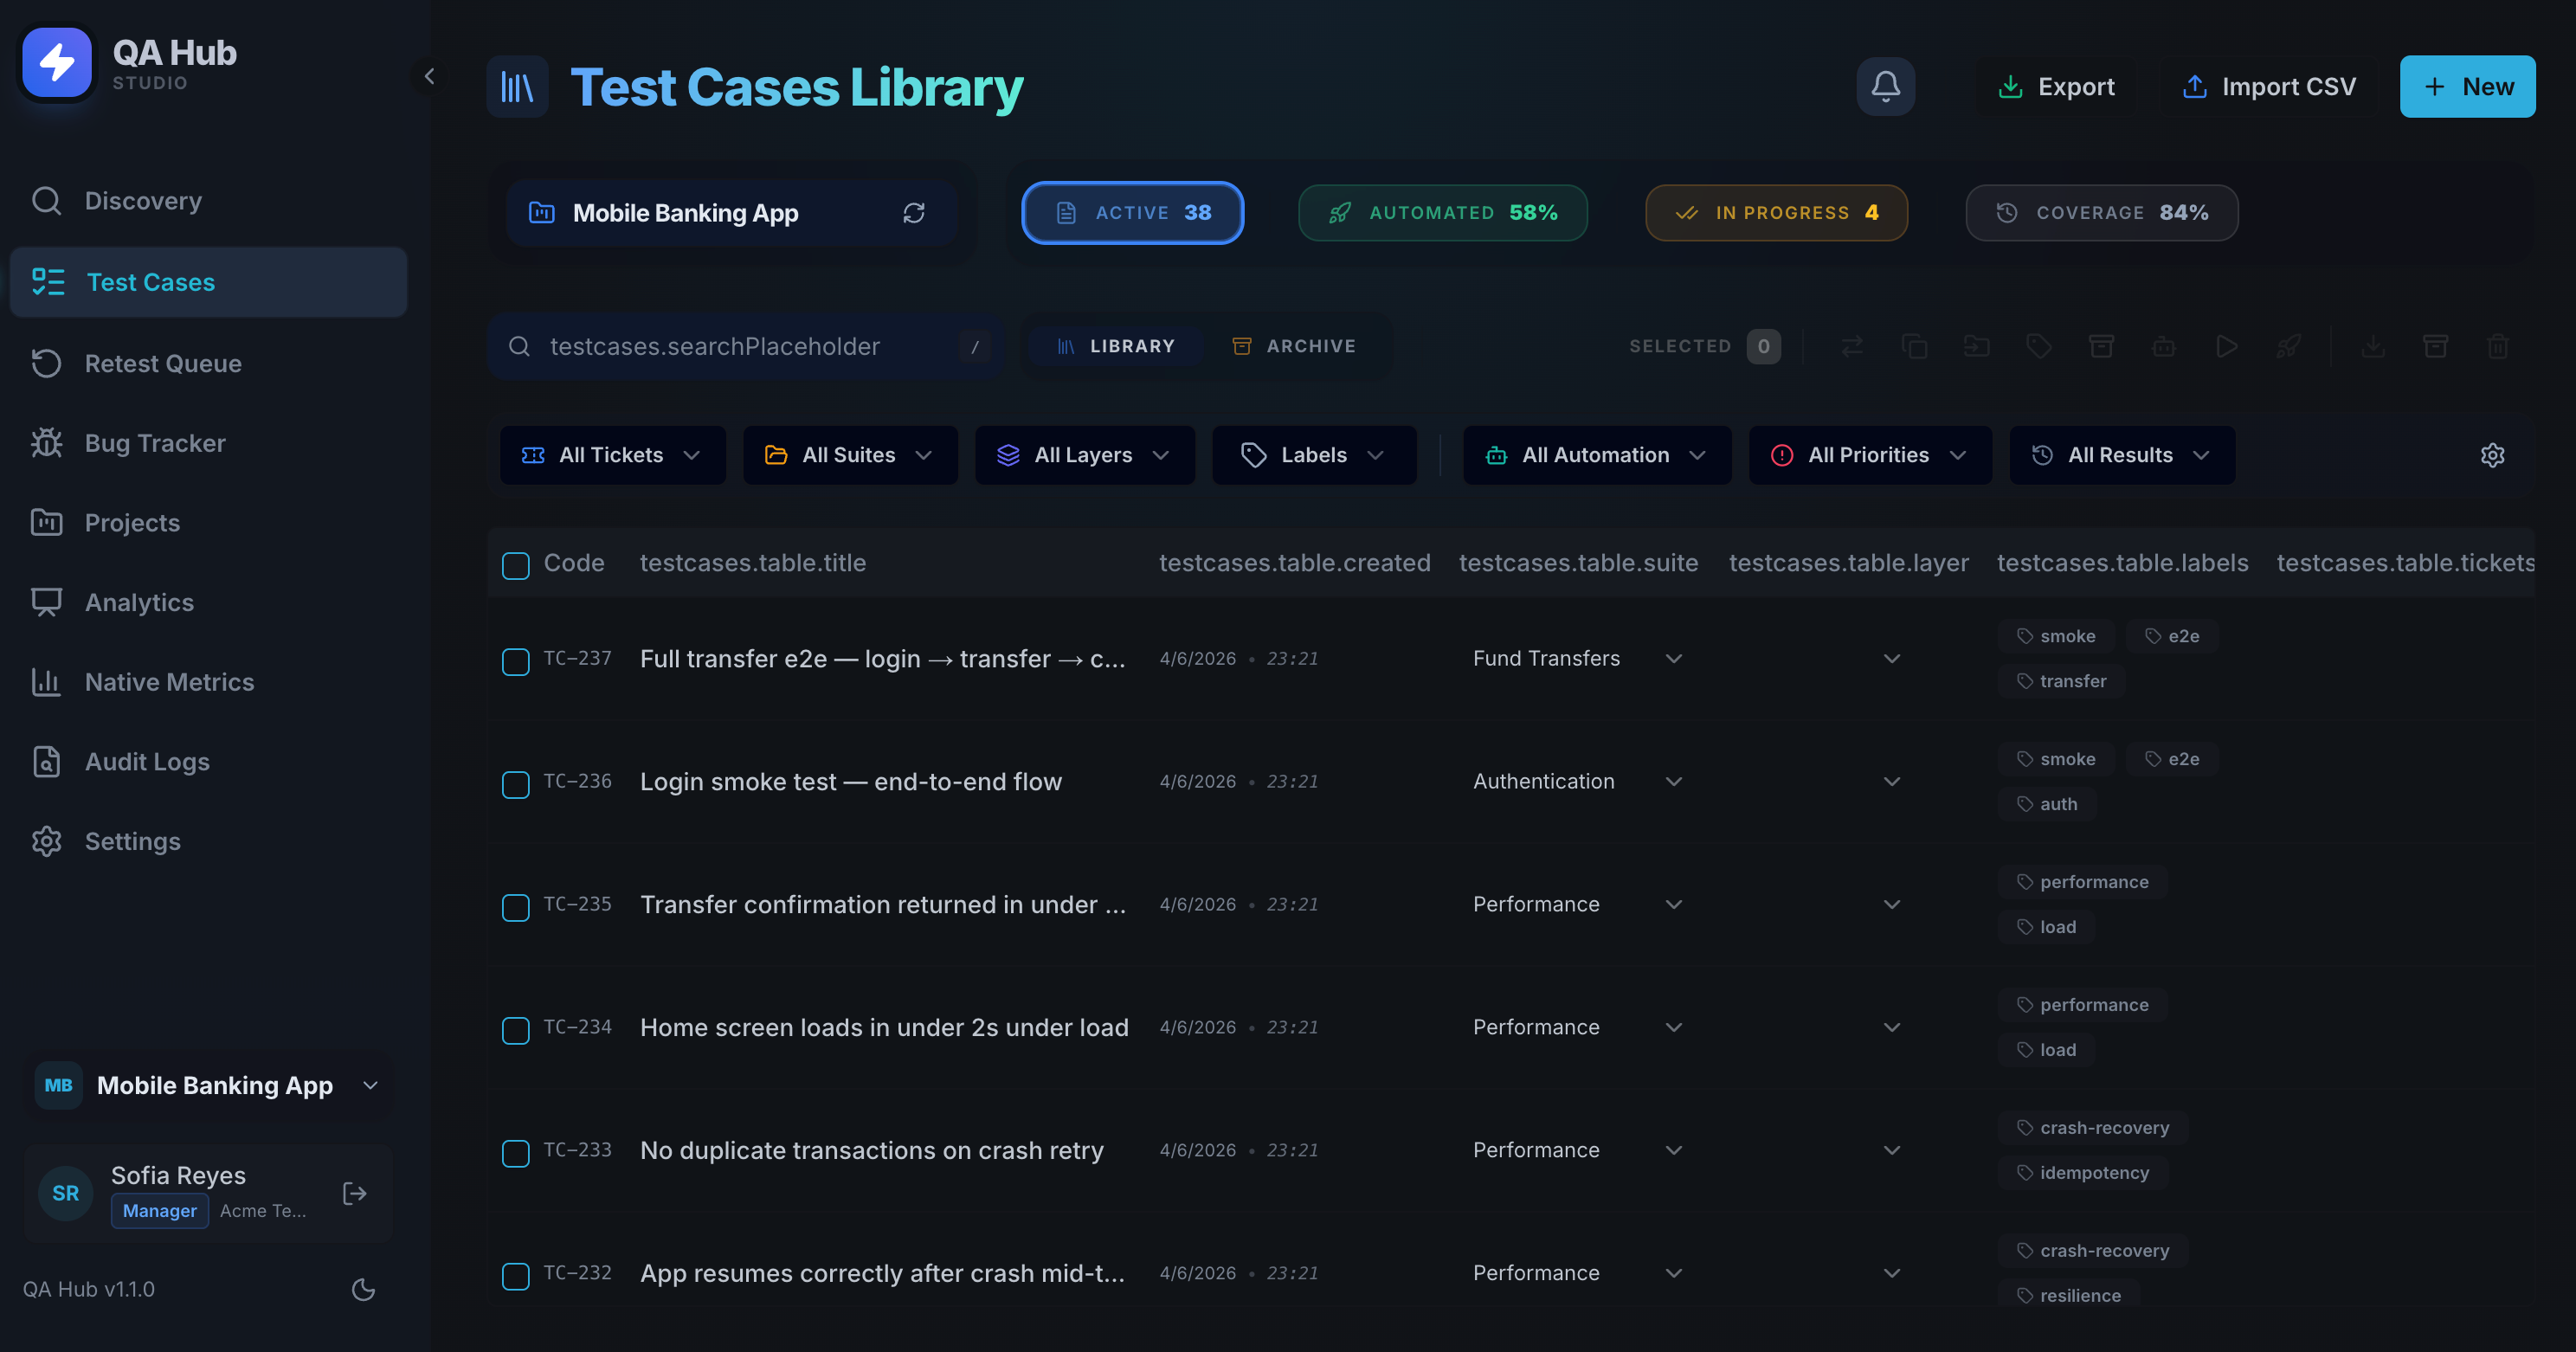Open the All Priorities filter dropdown
Image resolution: width=2576 pixels, height=1352 pixels.
[1870, 455]
